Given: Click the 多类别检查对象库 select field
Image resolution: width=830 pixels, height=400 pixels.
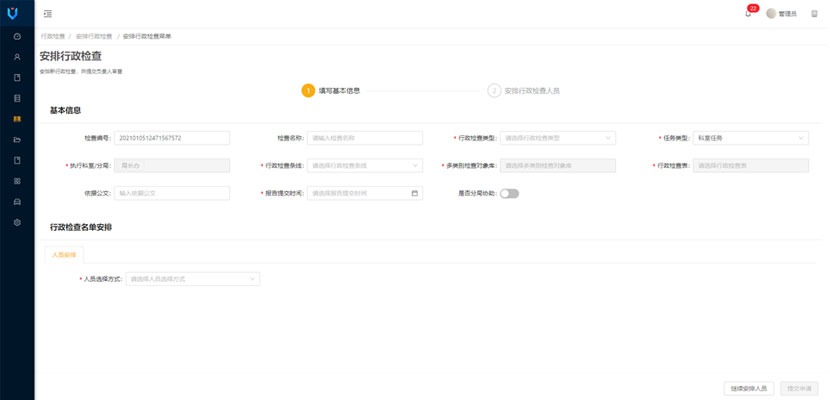Looking at the screenshot, I should tap(558, 166).
